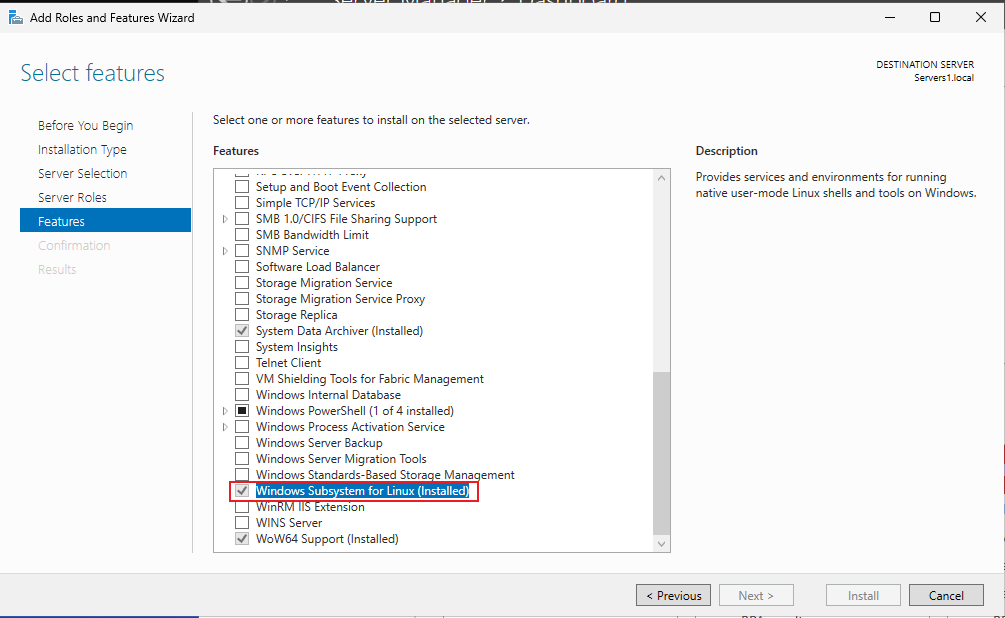Minimize the Add Roles and Features Wizard

tap(890, 17)
